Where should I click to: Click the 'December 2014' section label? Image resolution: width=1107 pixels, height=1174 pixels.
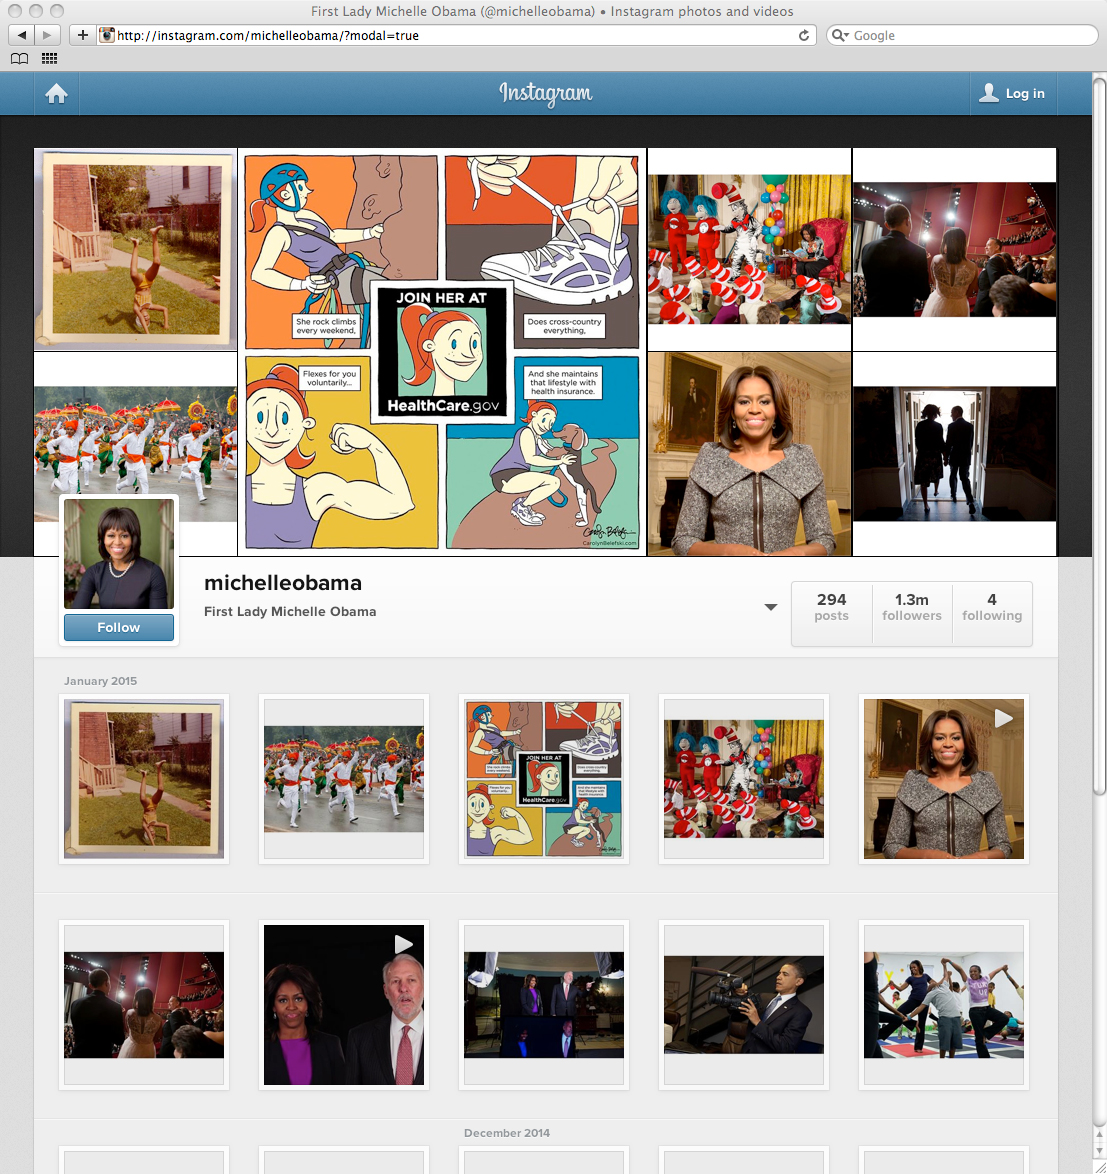[507, 1133]
